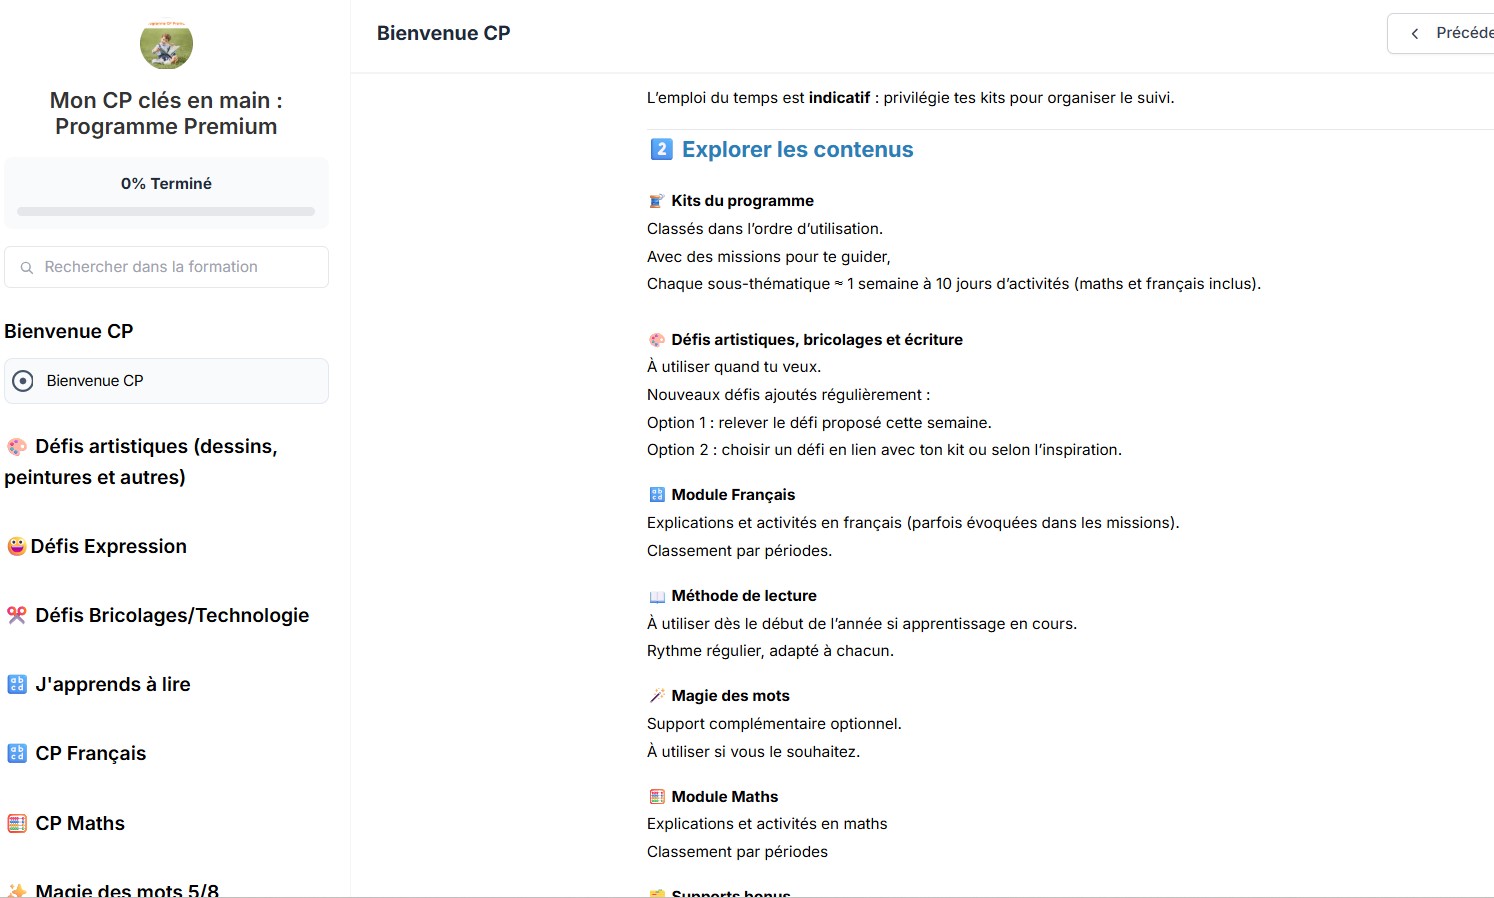
Task: Open the J'apprends à lire module
Action: tap(113, 684)
